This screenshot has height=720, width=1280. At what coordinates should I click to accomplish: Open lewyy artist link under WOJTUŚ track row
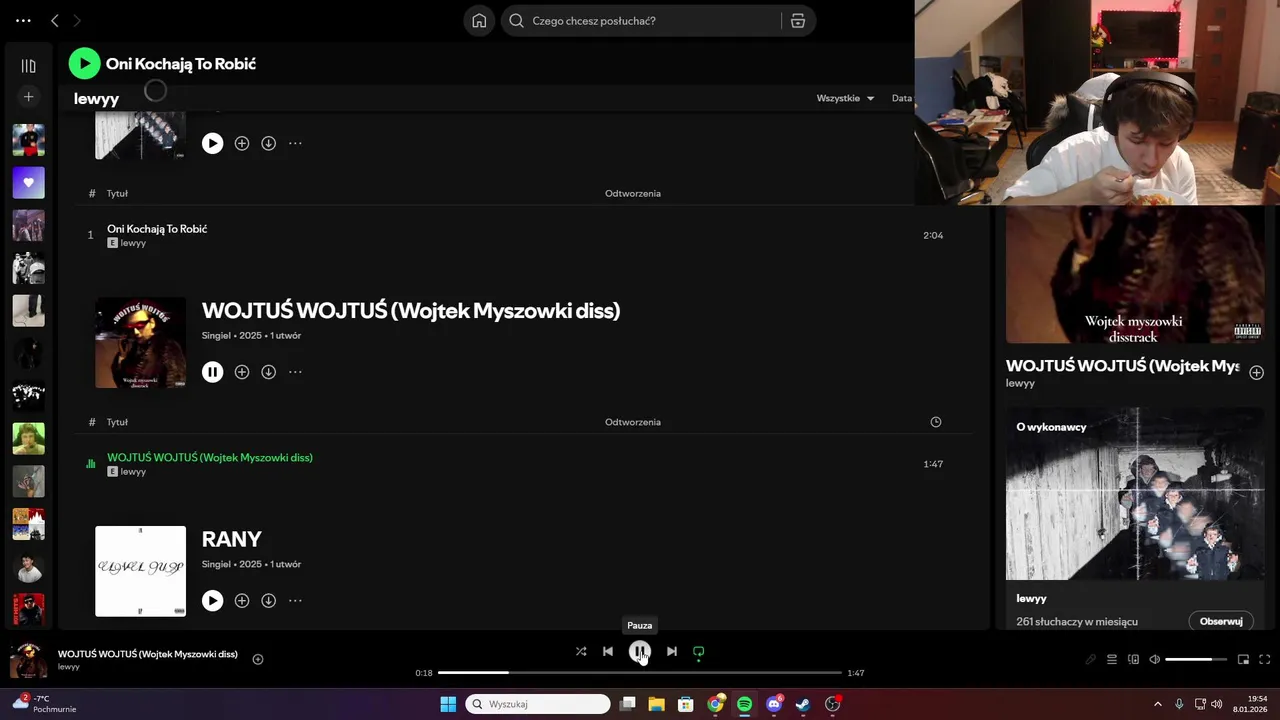(133, 472)
